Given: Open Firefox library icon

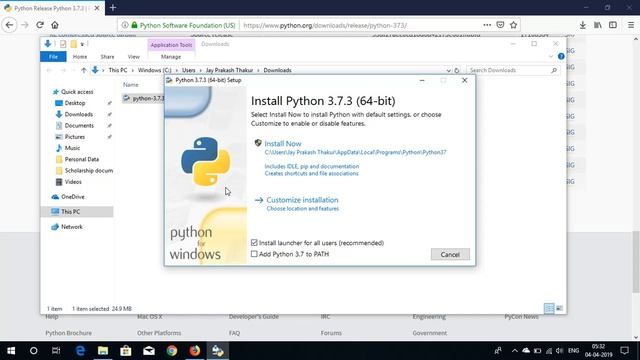Looking at the screenshot, I should (598, 25).
